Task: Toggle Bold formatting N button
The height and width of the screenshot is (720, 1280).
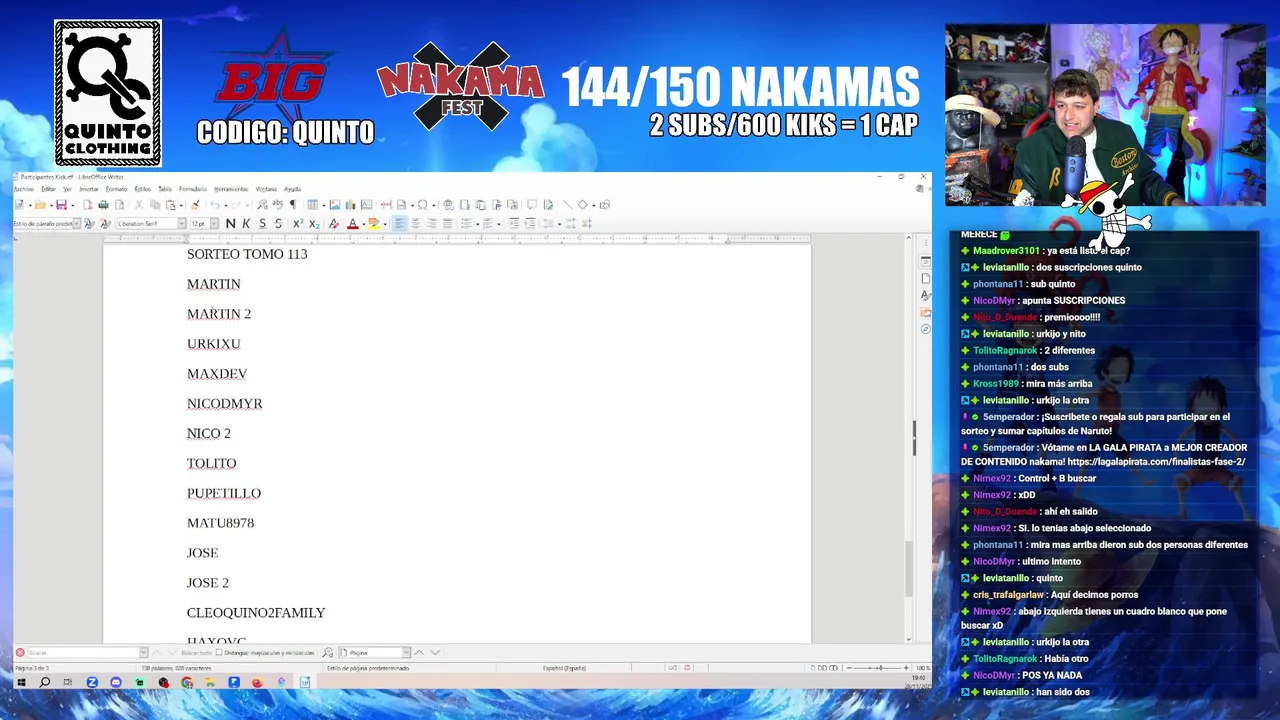Action: [x=230, y=224]
